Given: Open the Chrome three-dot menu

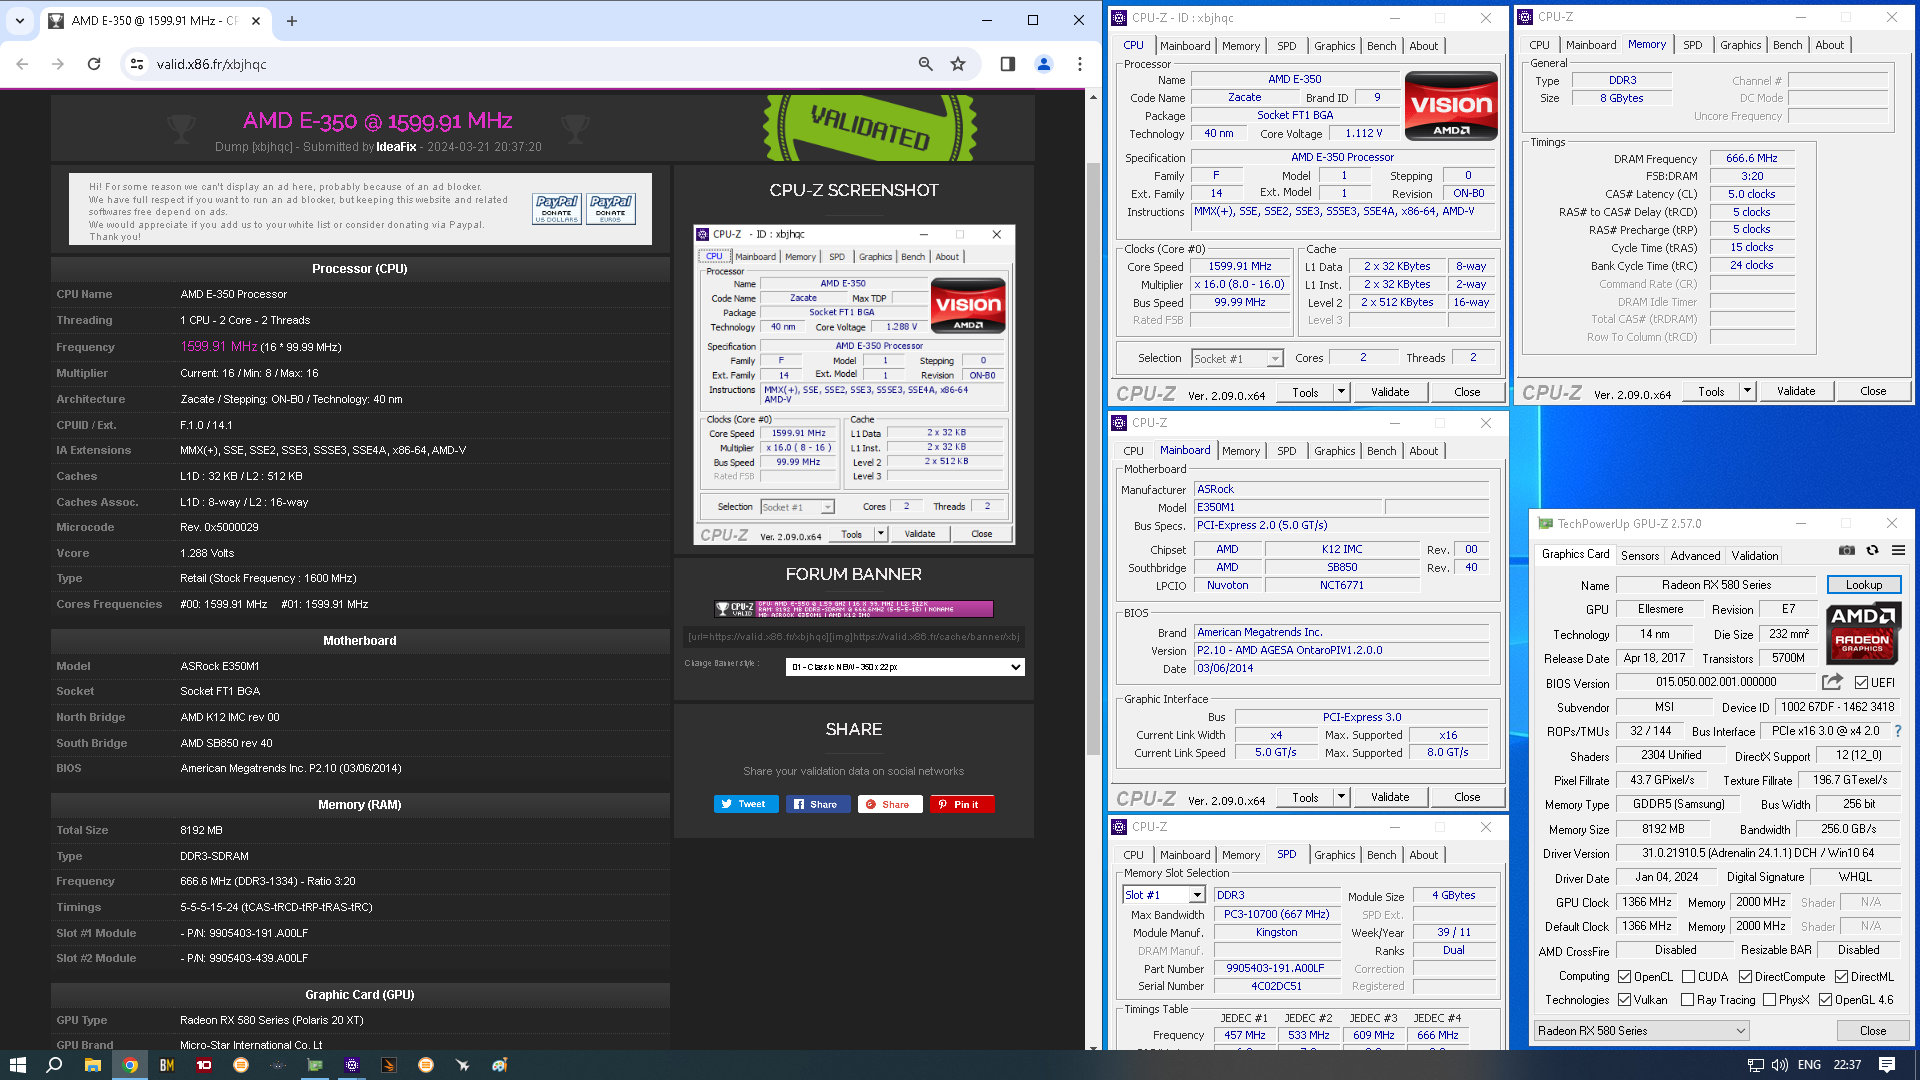Looking at the screenshot, I should point(1080,64).
